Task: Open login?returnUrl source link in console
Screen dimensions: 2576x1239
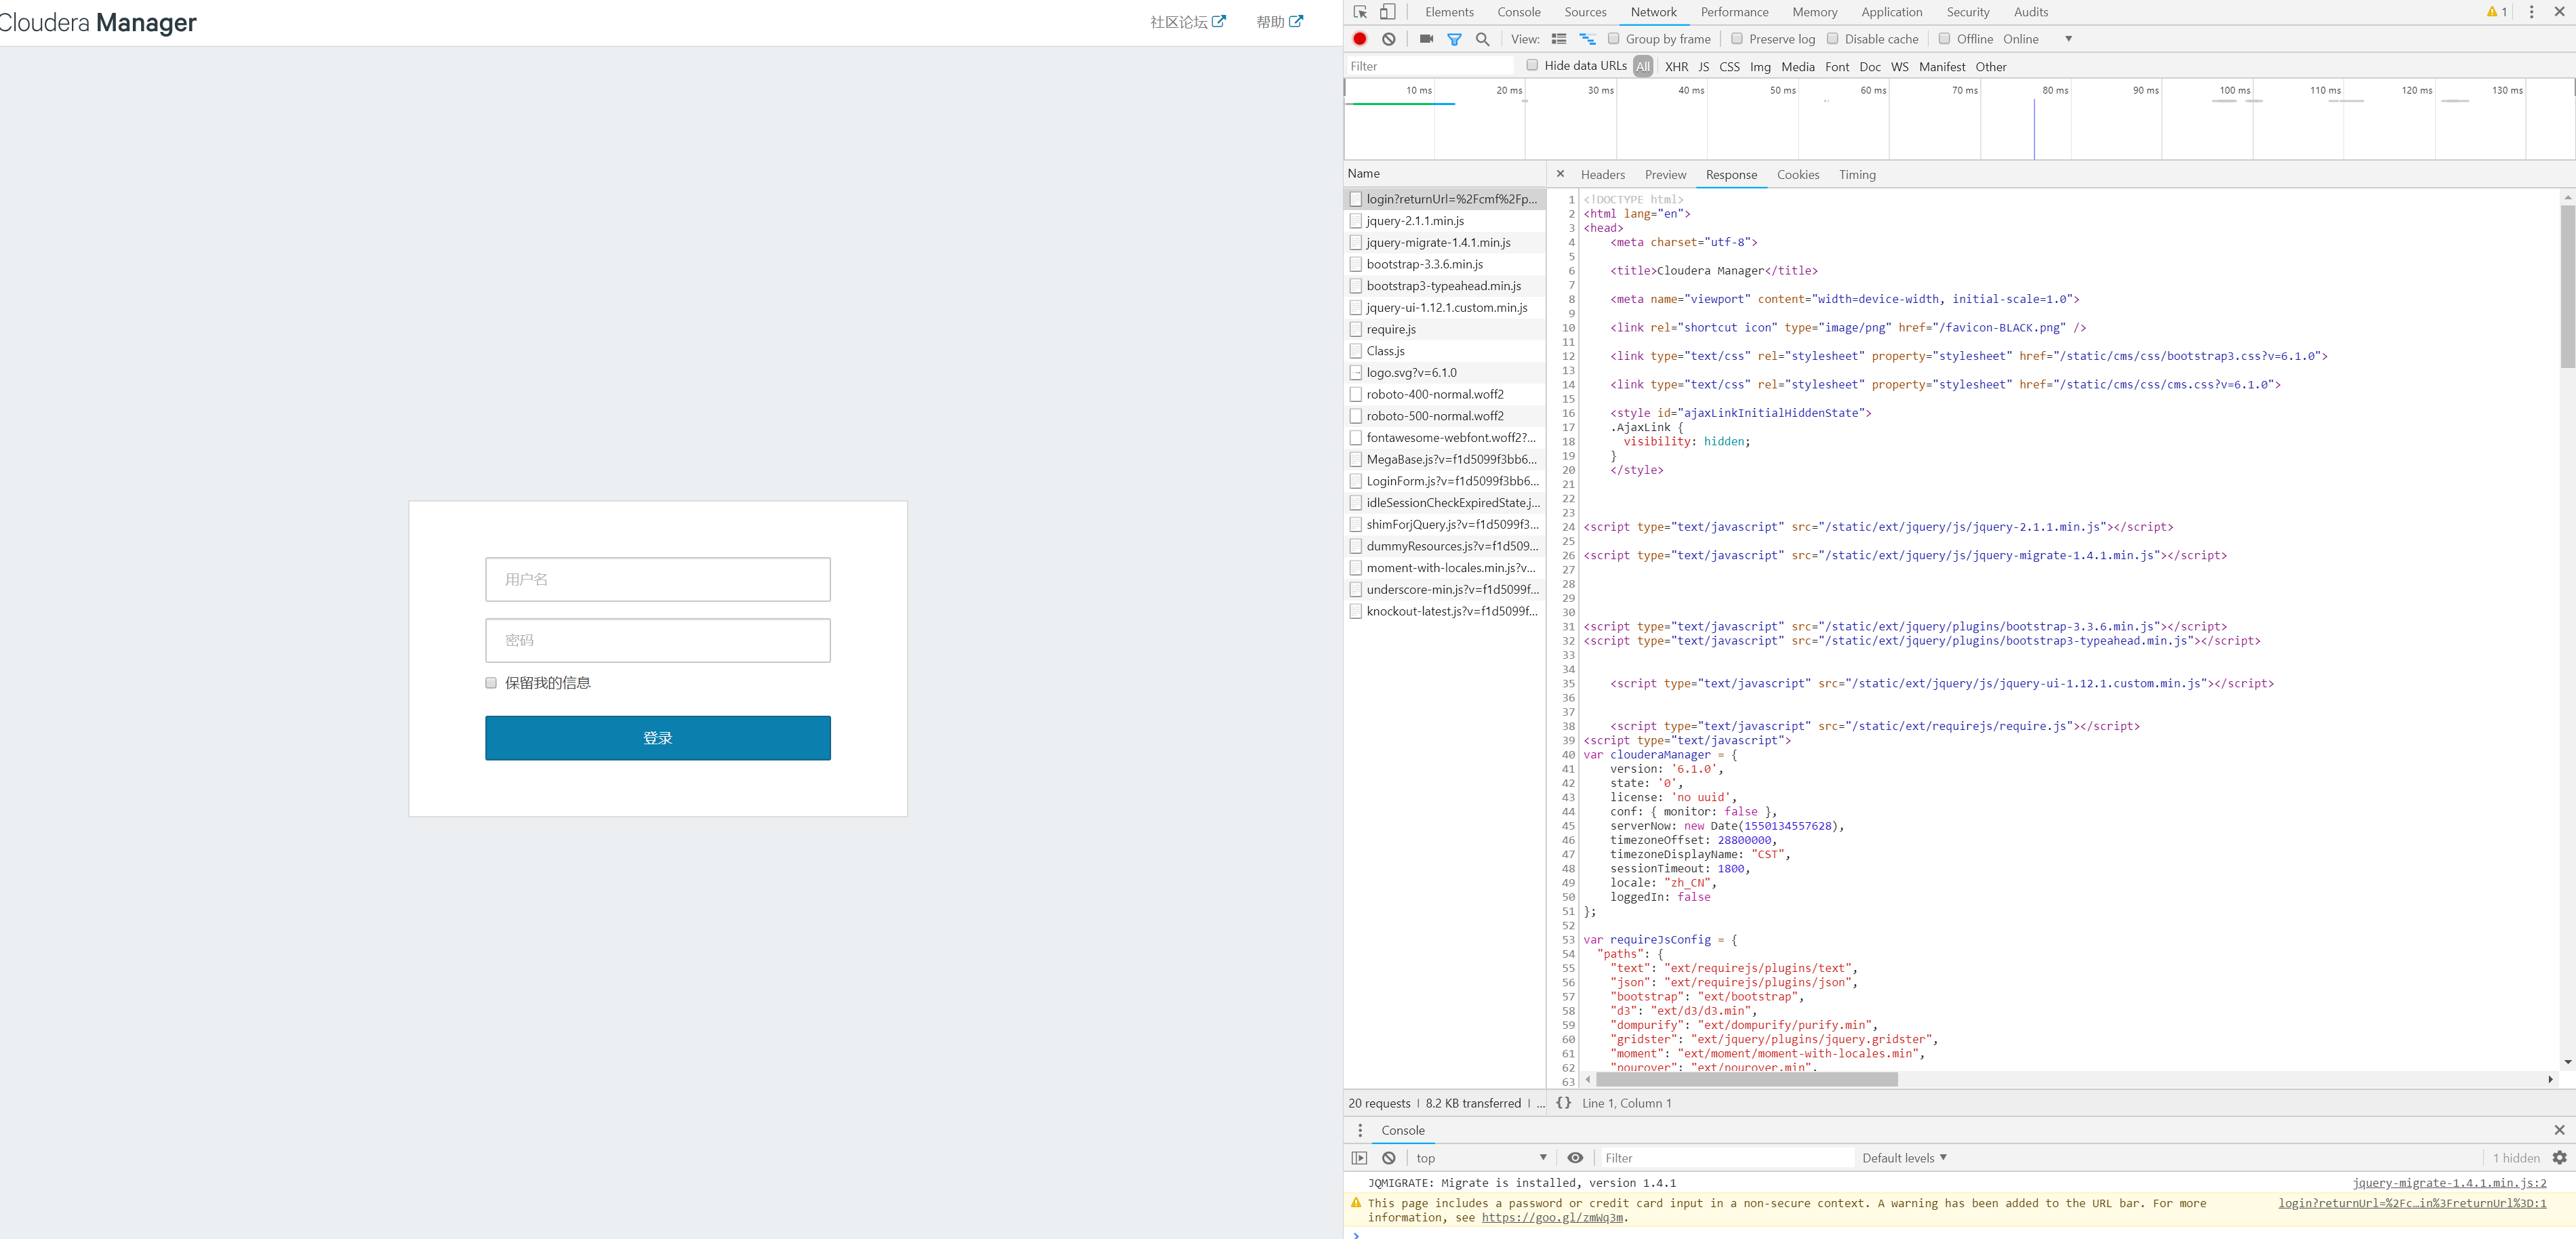Action: [2412, 1203]
